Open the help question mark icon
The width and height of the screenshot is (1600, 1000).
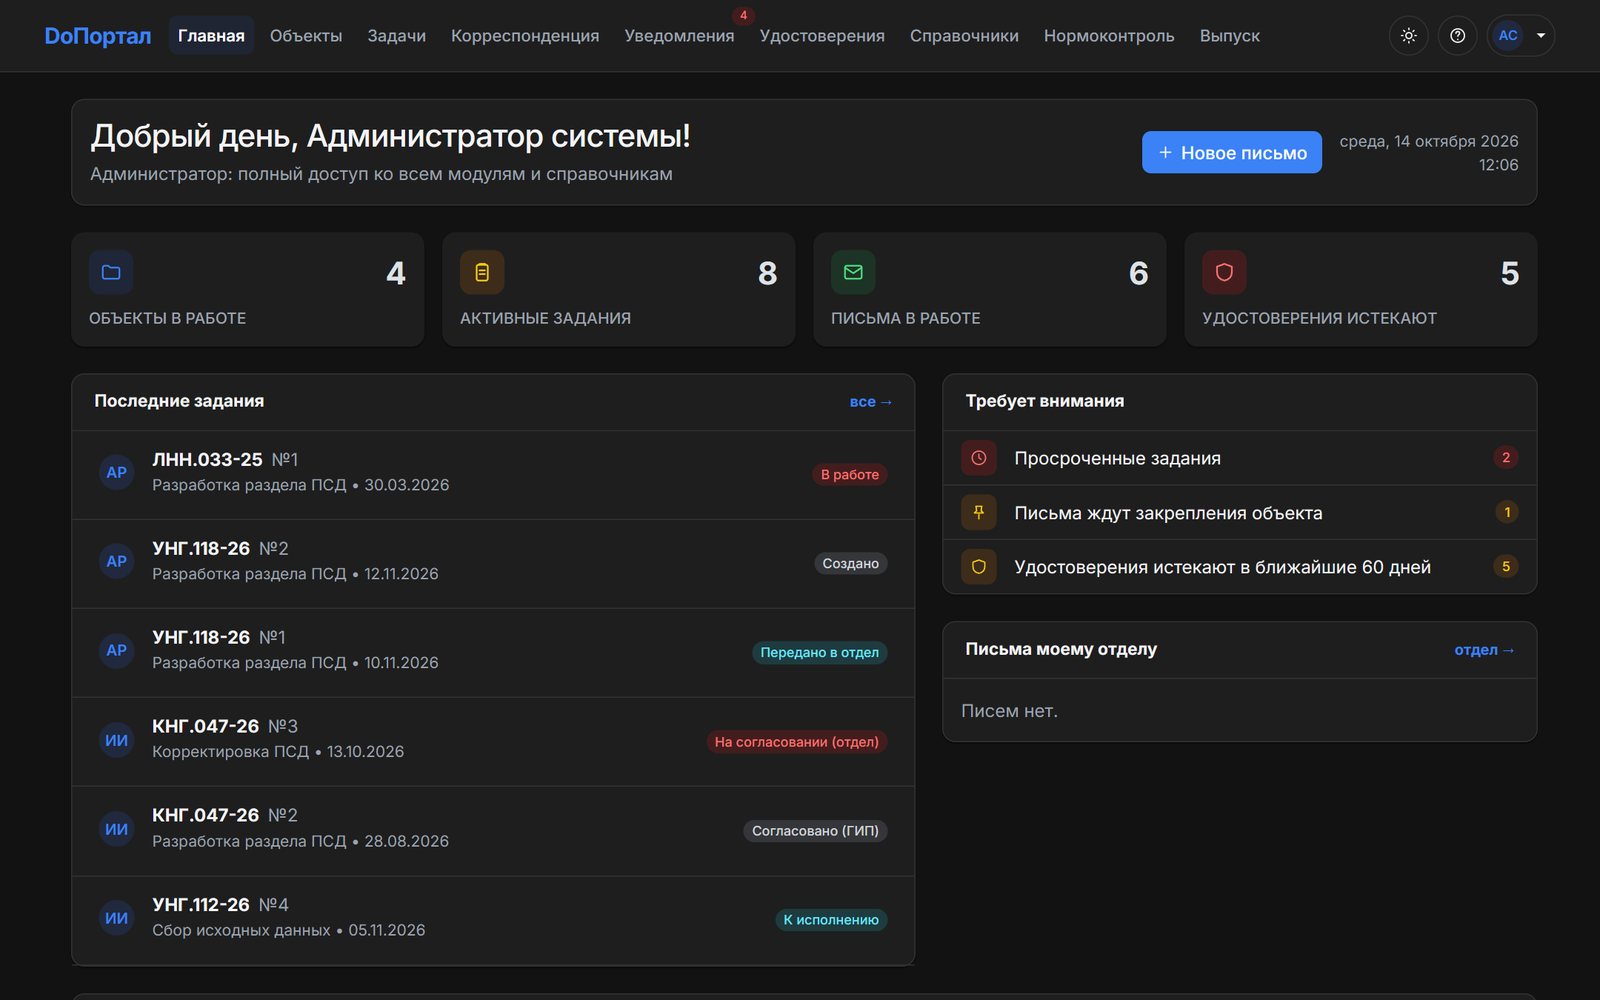(x=1457, y=36)
